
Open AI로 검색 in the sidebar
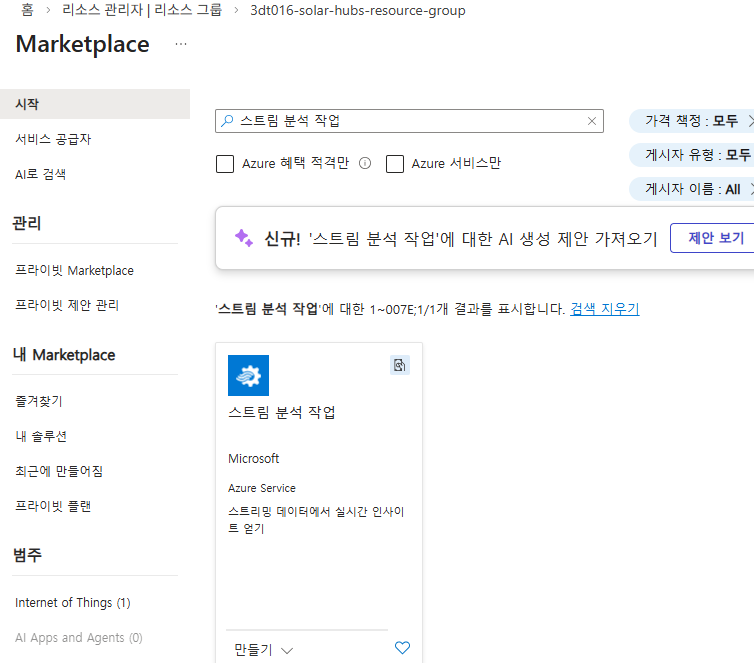(x=40, y=174)
